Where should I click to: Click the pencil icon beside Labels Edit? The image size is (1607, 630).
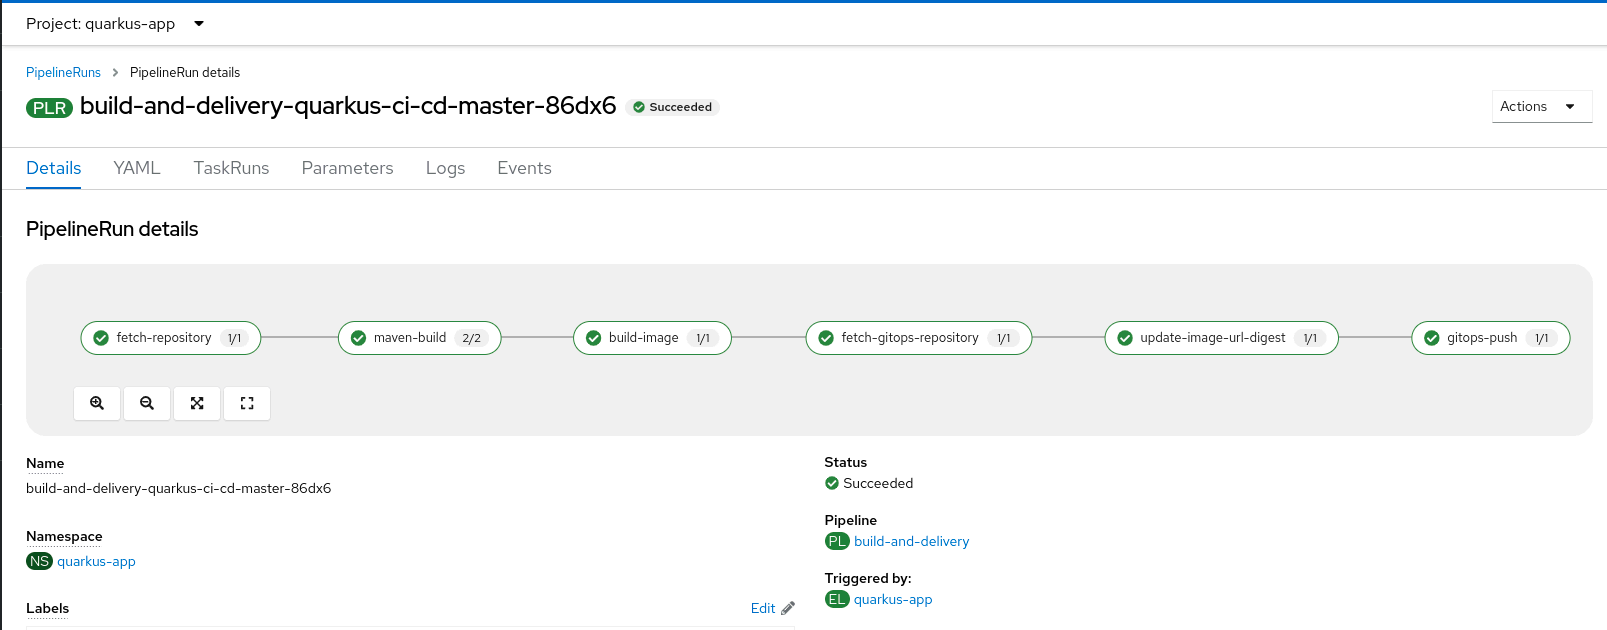coord(788,608)
